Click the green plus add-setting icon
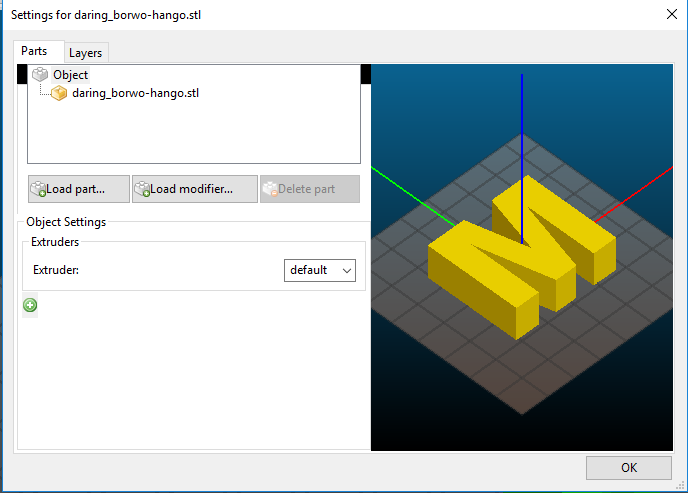This screenshot has width=688, height=493. [30, 305]
